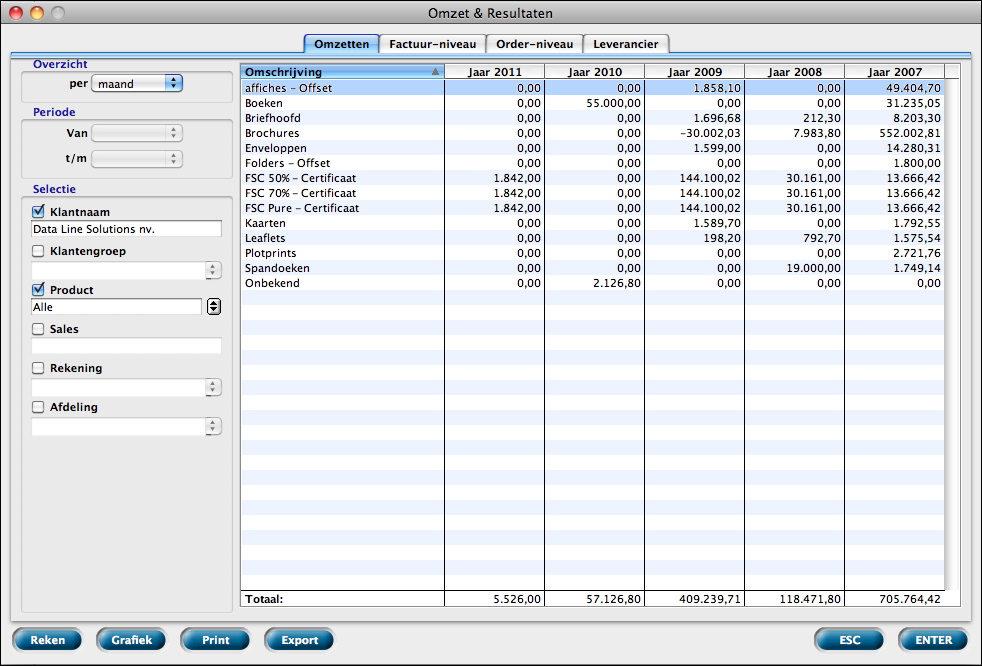Click the Klantnaam field 'Data Line Solutions nv.'
This screenshot has height=666, width=982.
[x=126, y=229]
